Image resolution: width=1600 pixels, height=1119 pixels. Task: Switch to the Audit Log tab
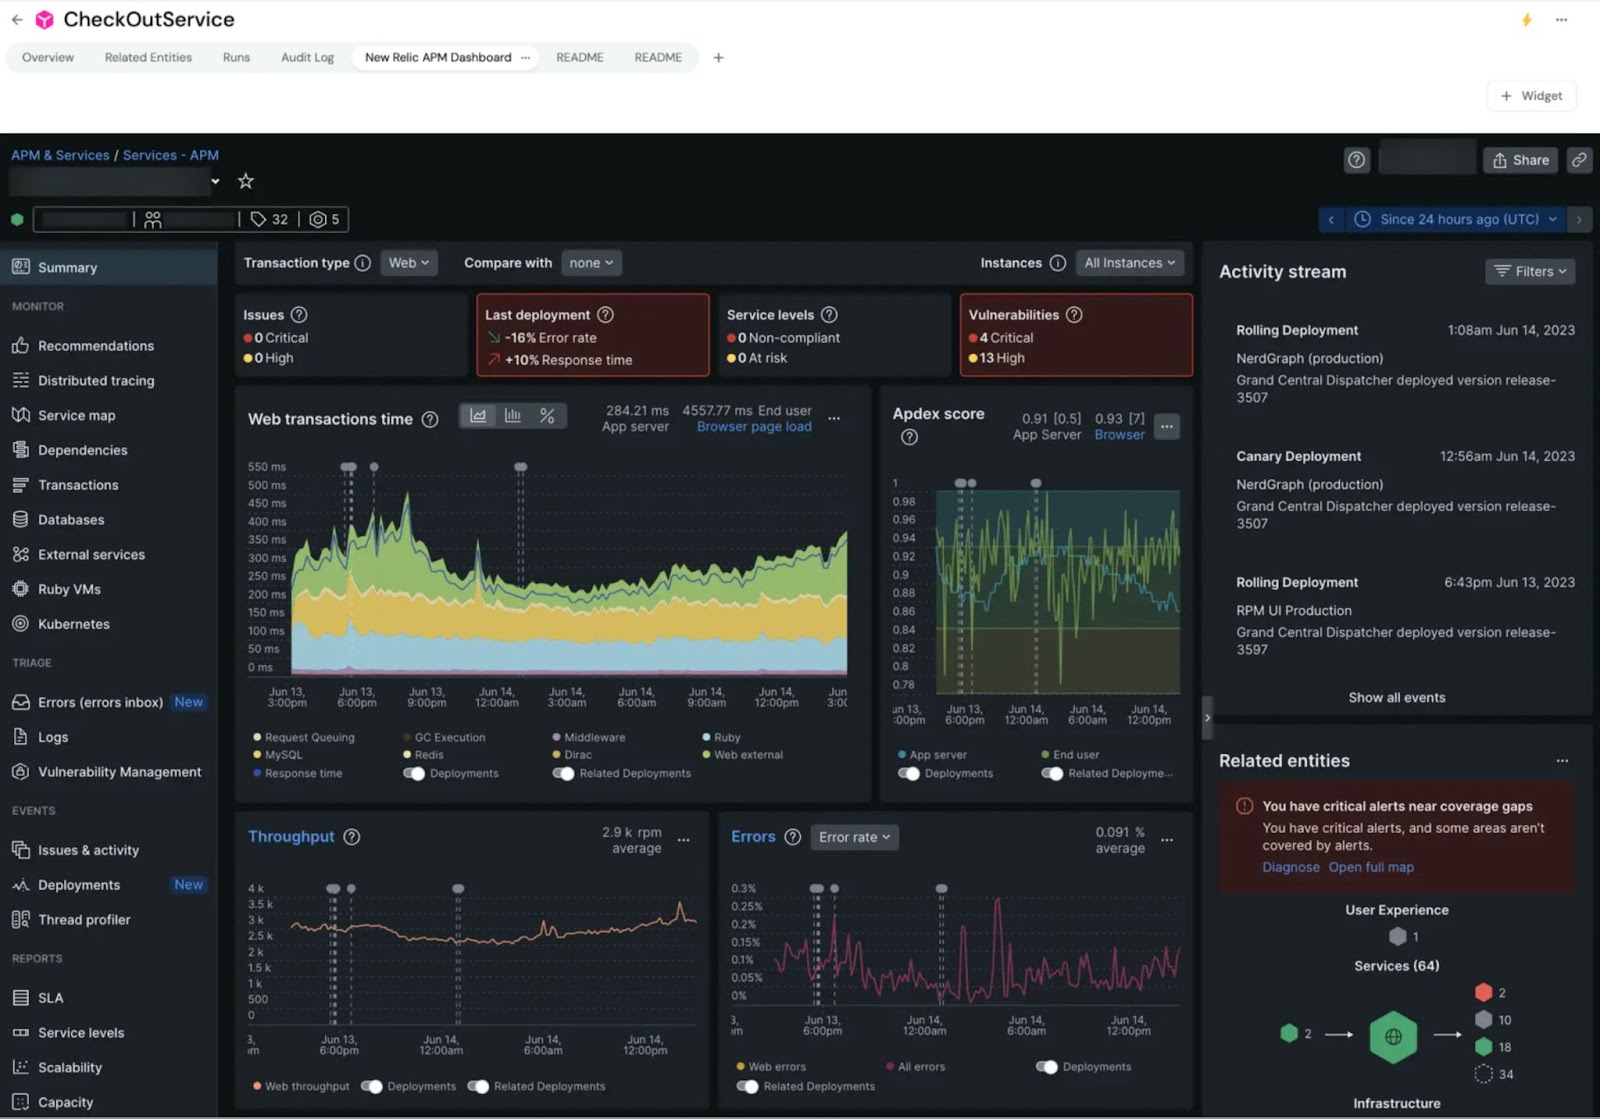(x=307, y=58)
